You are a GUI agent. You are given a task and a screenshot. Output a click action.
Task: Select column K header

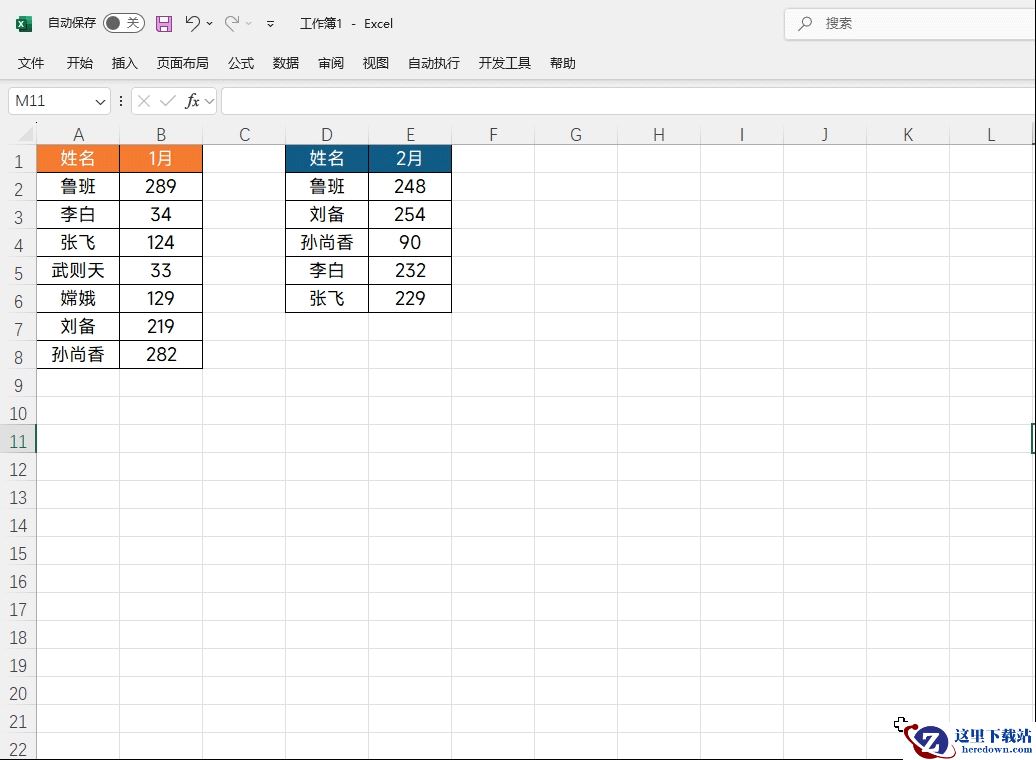(x=908, y=135)
